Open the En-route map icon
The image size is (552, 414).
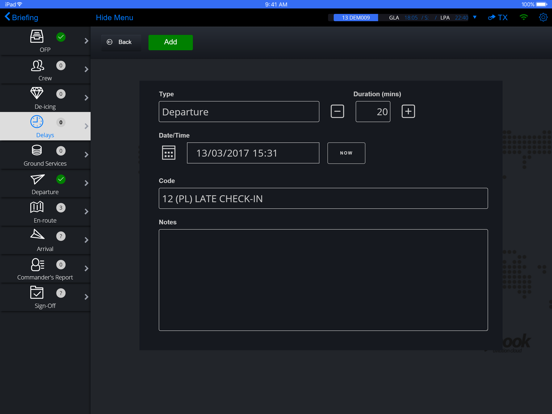coord(37,207)
